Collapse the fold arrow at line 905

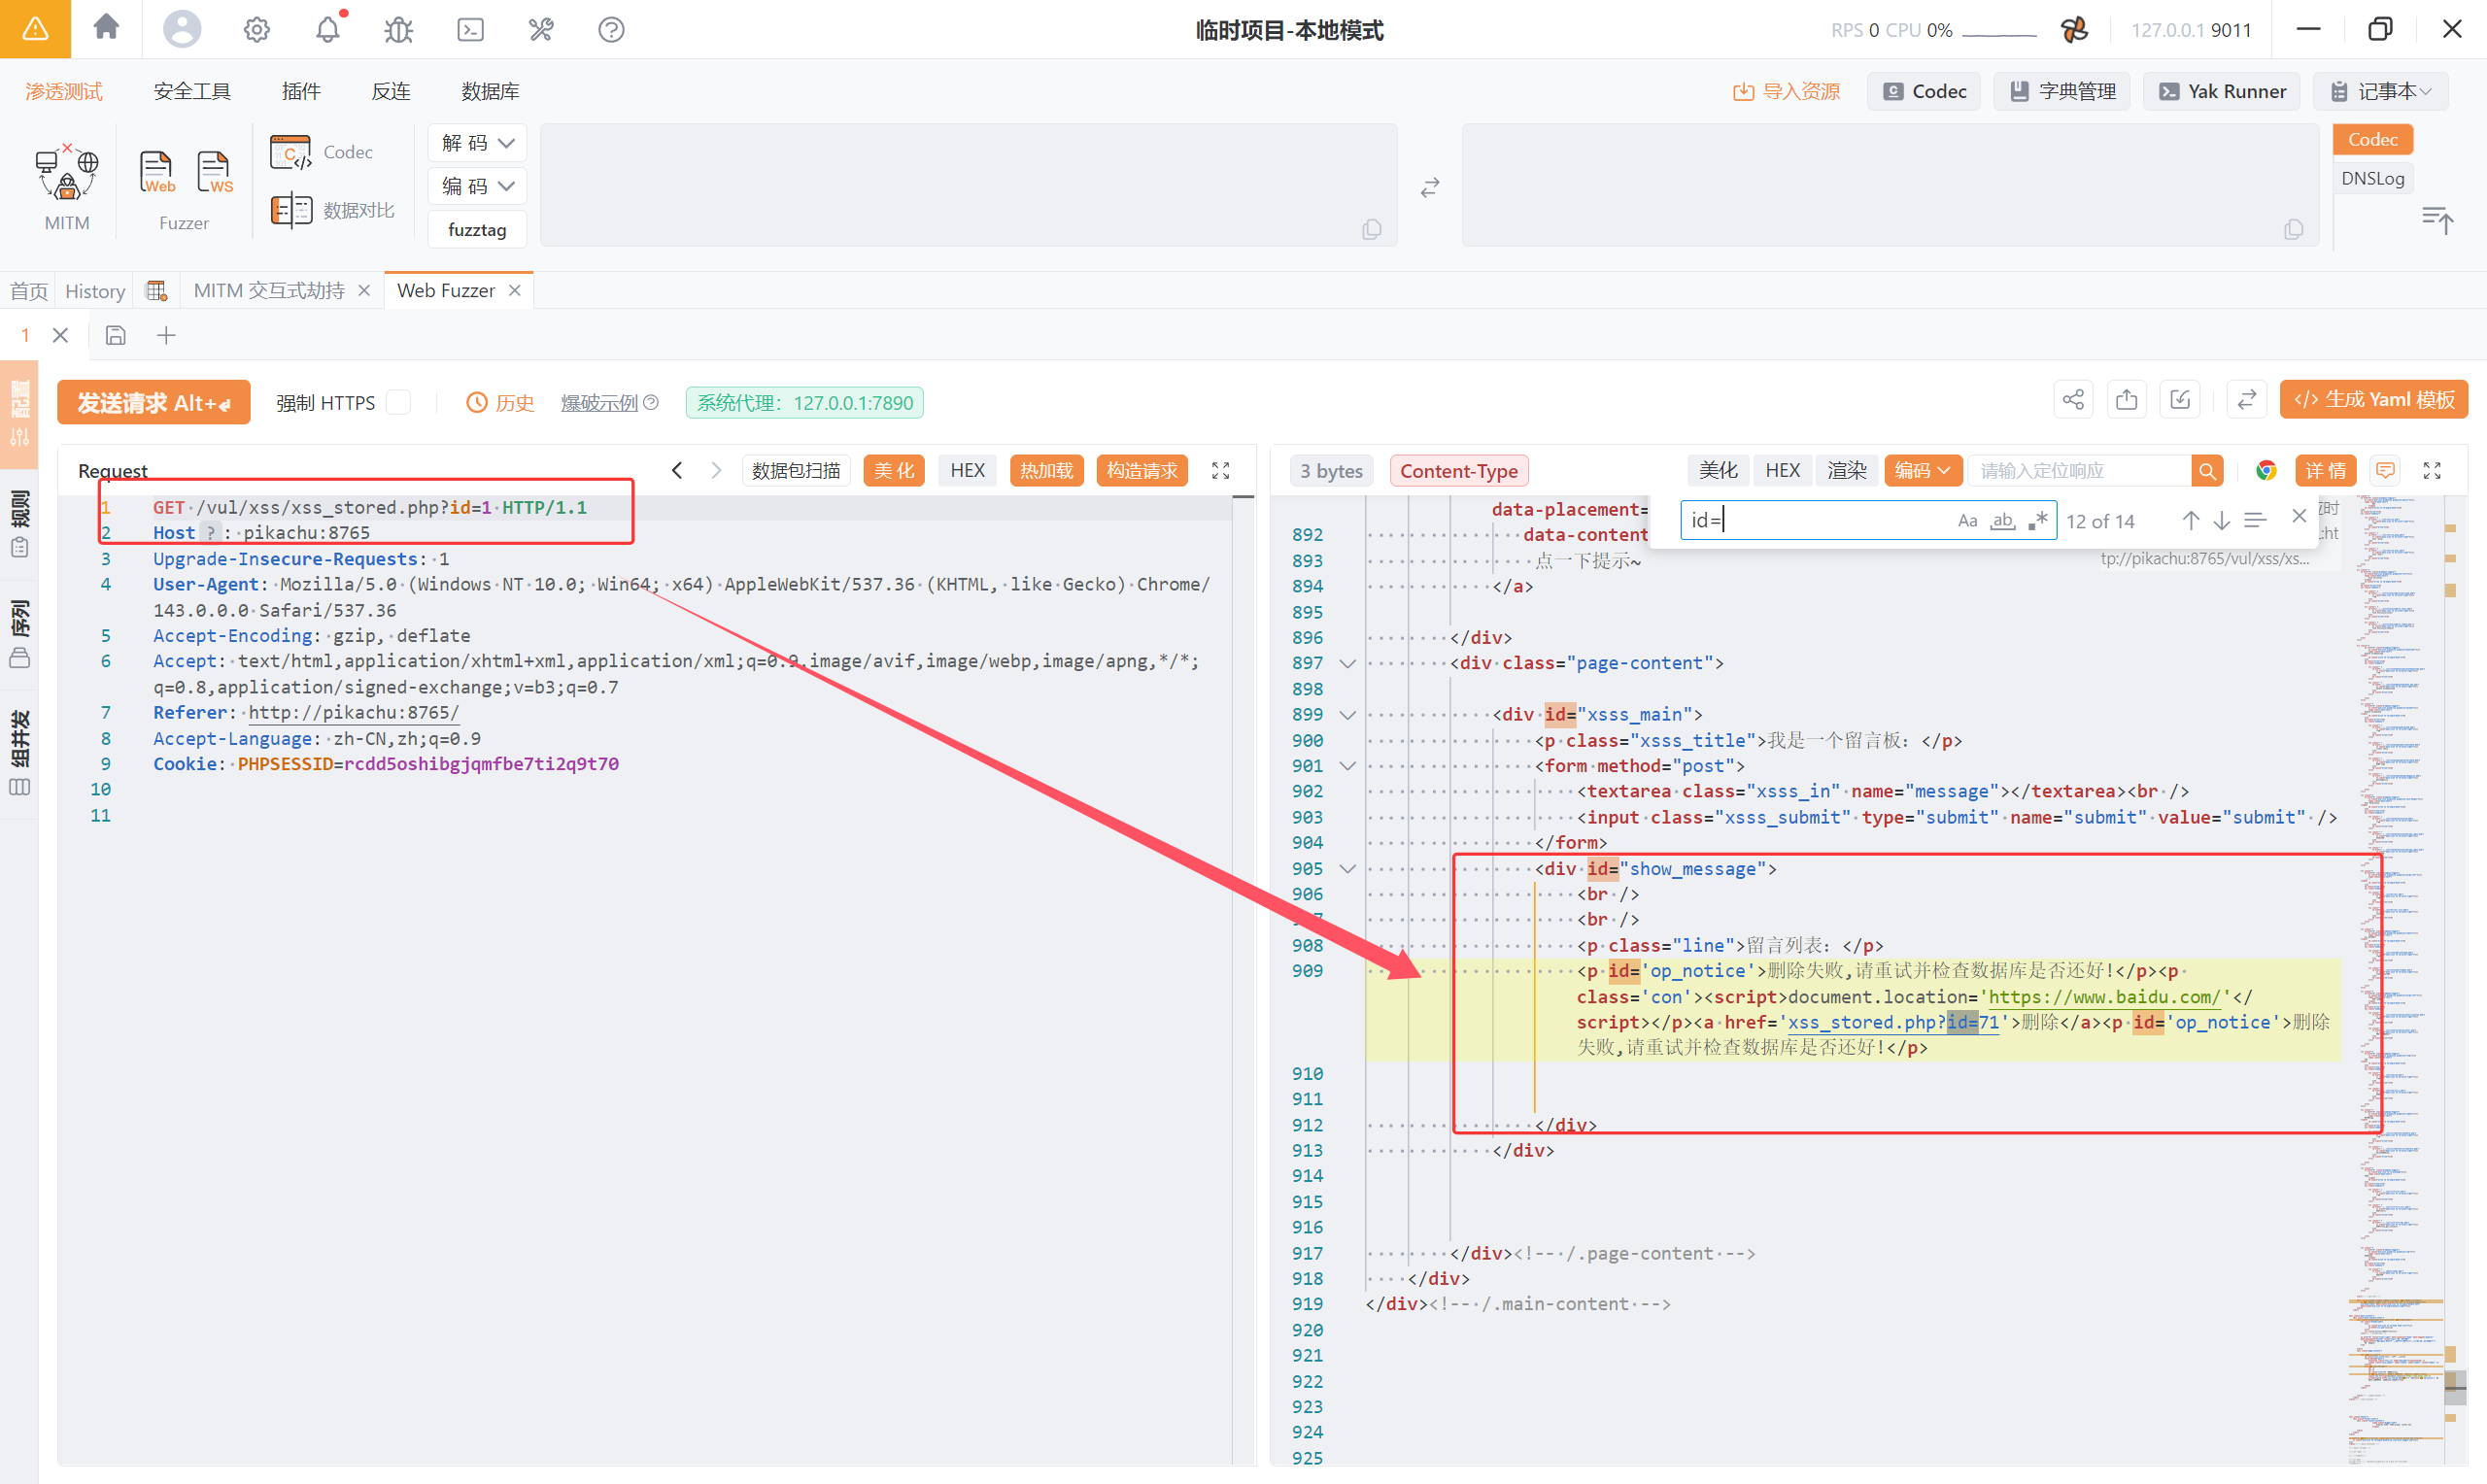pos(1347,869)
